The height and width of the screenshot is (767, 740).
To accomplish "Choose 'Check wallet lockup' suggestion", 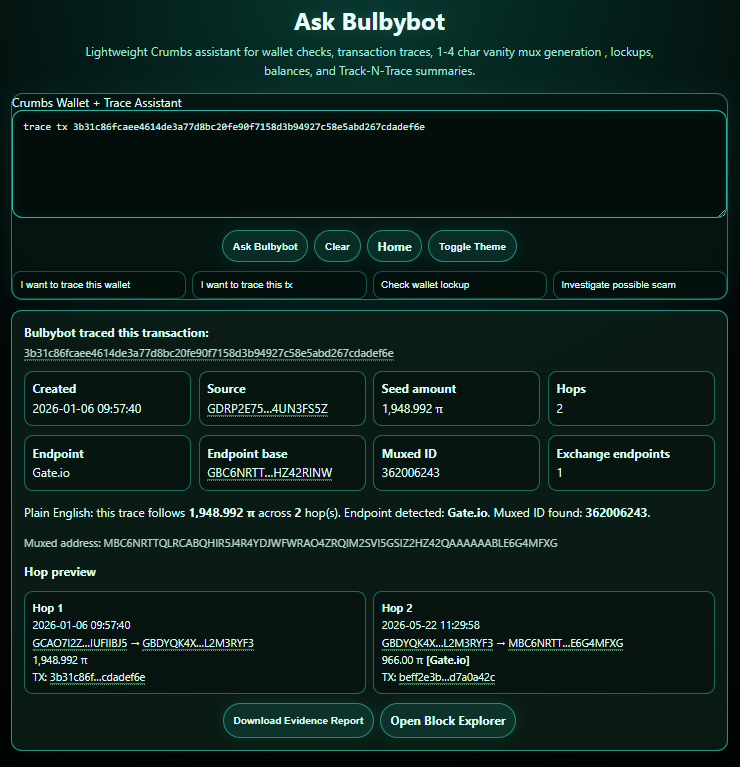I will click(460, 285).
